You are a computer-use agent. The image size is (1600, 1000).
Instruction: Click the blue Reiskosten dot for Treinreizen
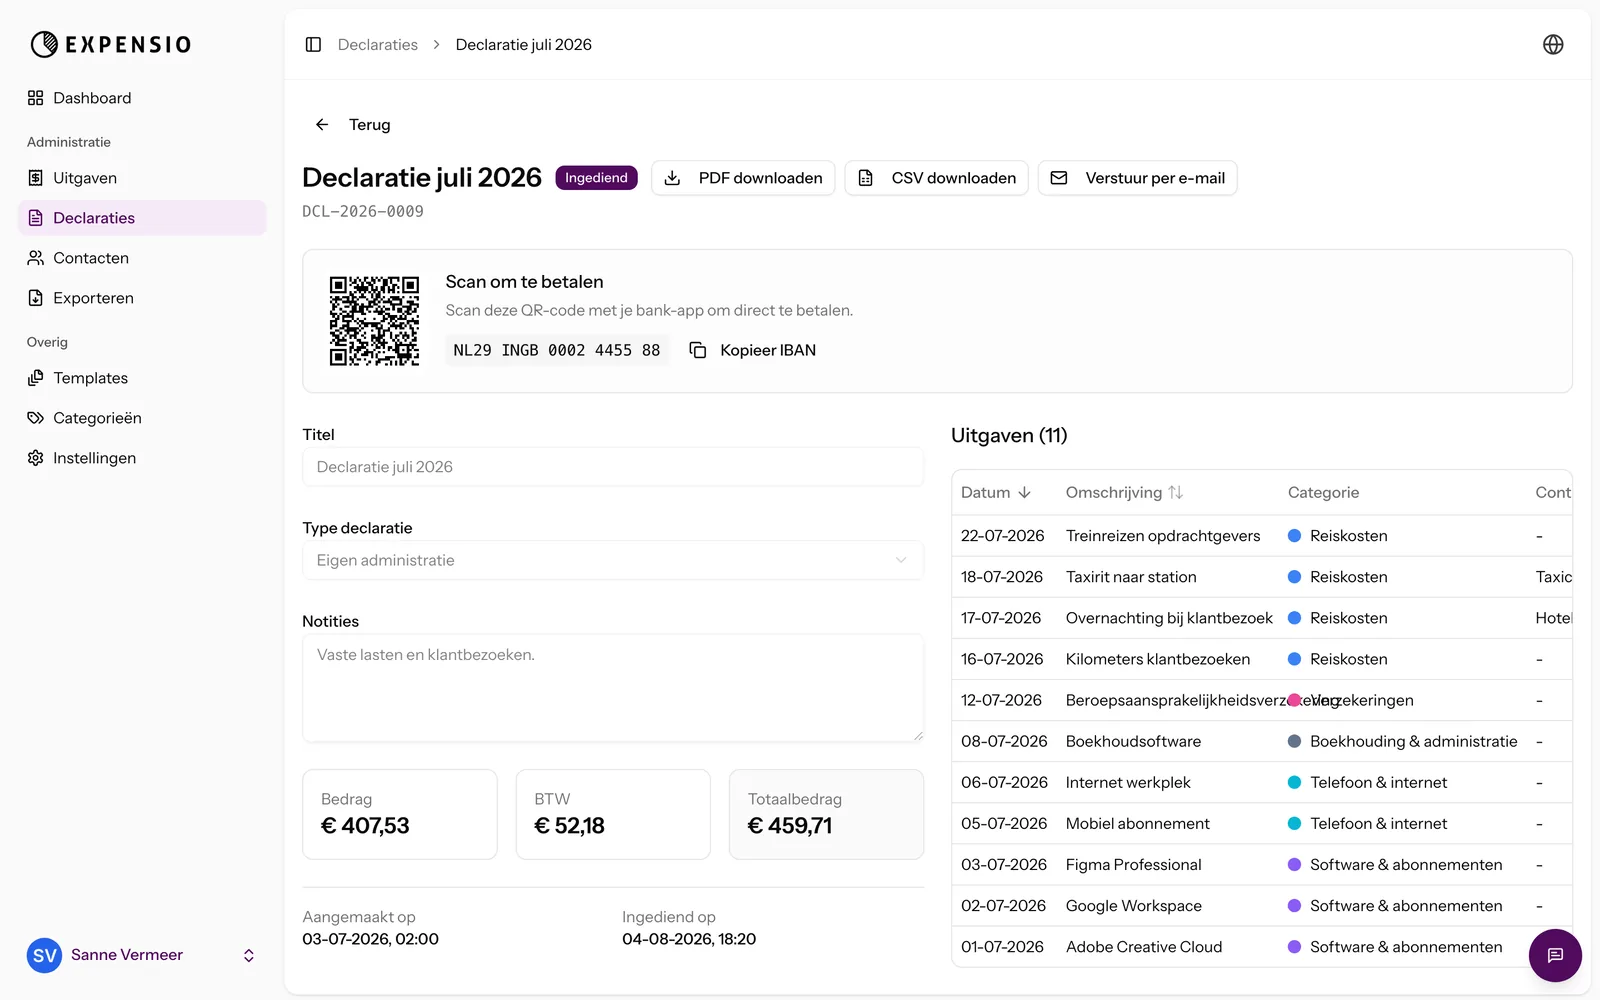click(1294, 536)
